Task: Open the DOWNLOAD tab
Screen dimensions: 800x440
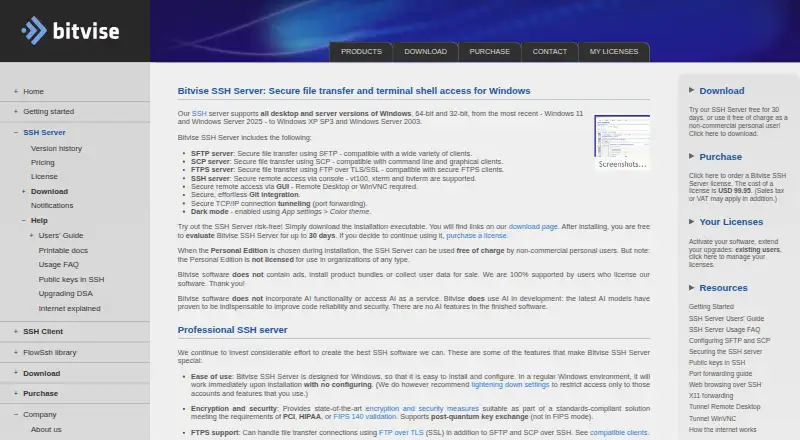Action: pos(426,52)
